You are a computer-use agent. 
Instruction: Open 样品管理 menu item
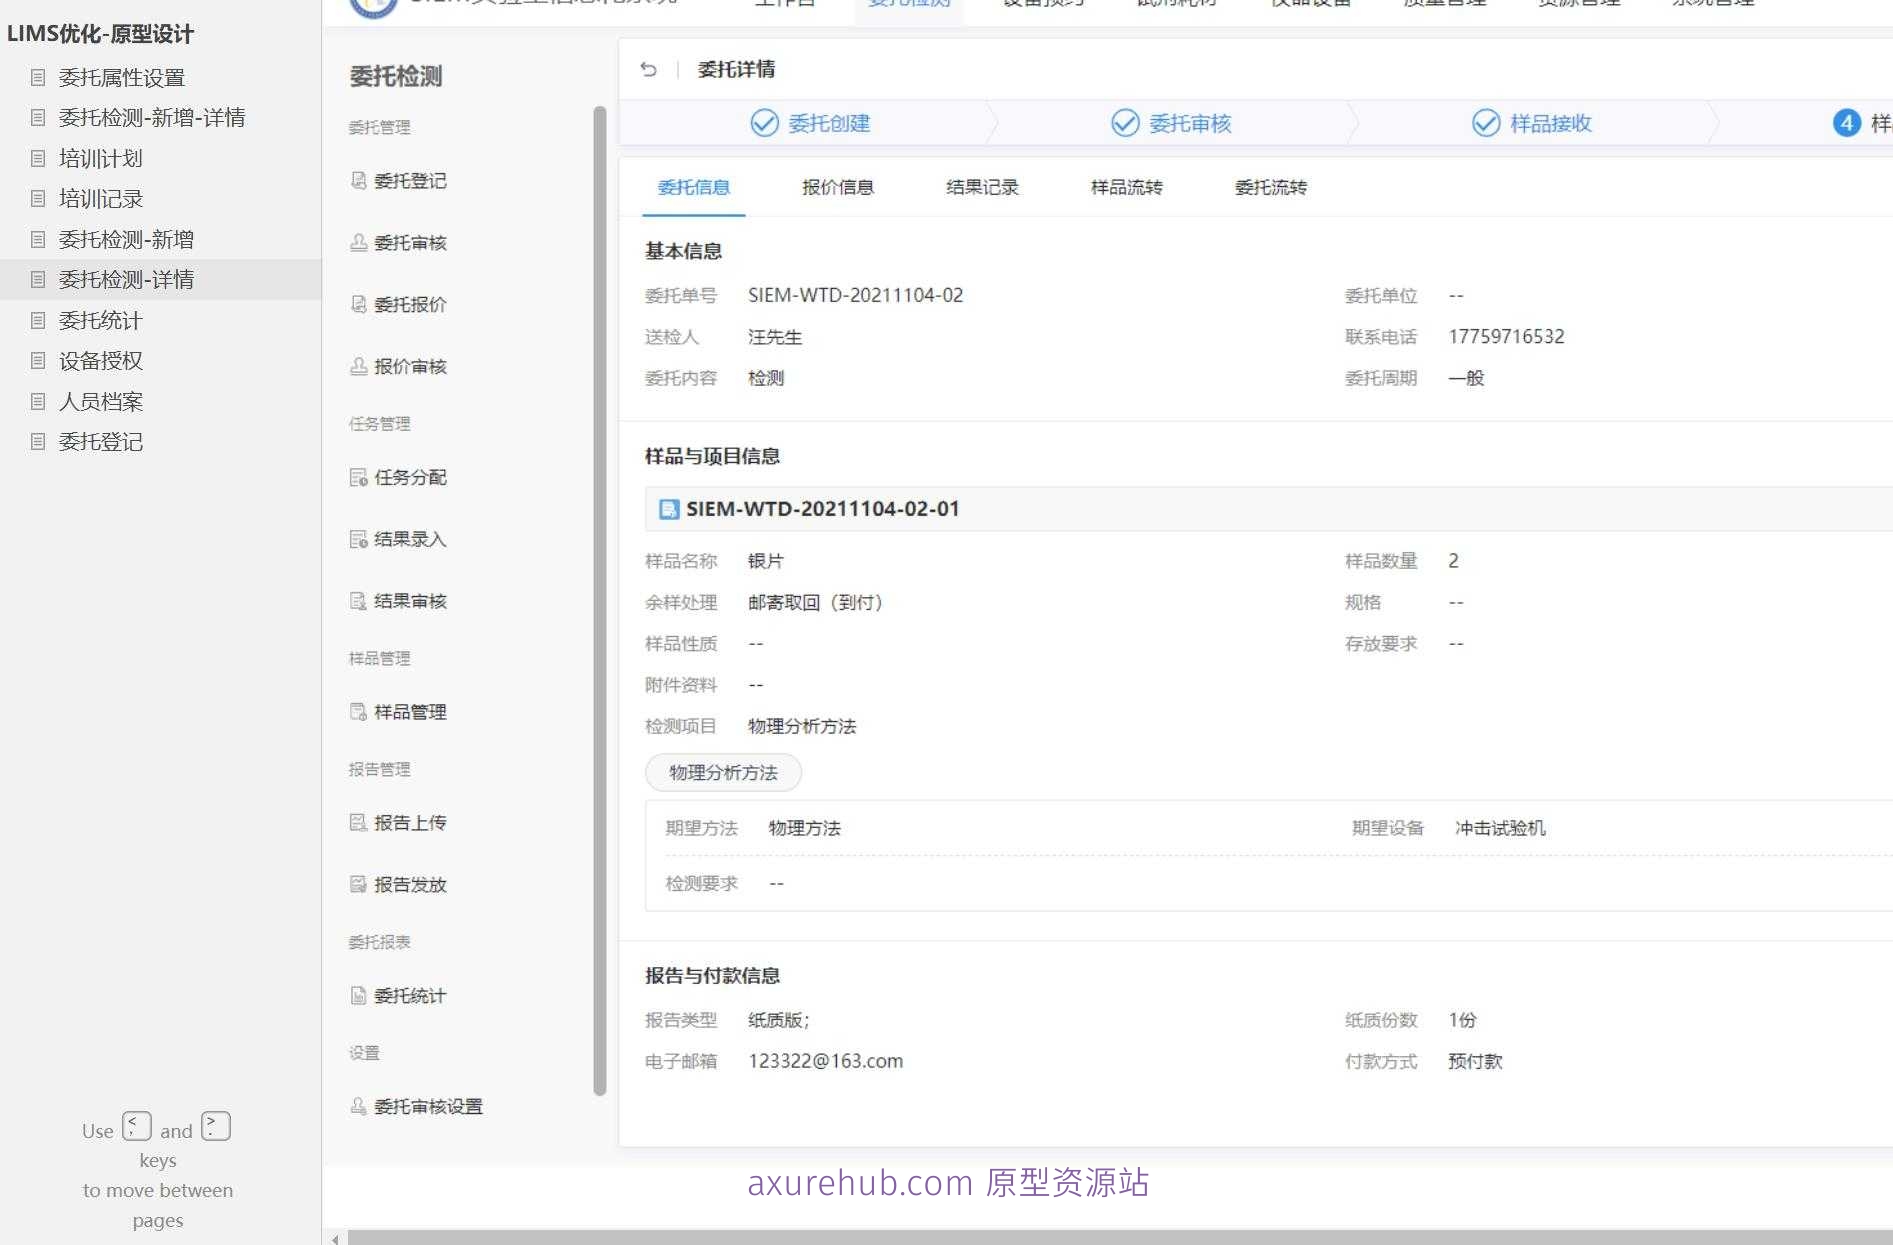[x=410, y=712]
